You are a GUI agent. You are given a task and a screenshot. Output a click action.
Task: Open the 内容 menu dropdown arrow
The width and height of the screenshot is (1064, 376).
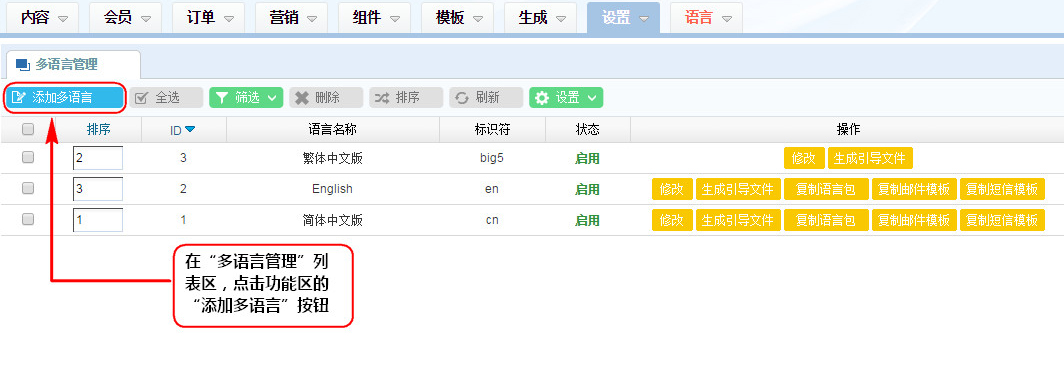point(63,19)
